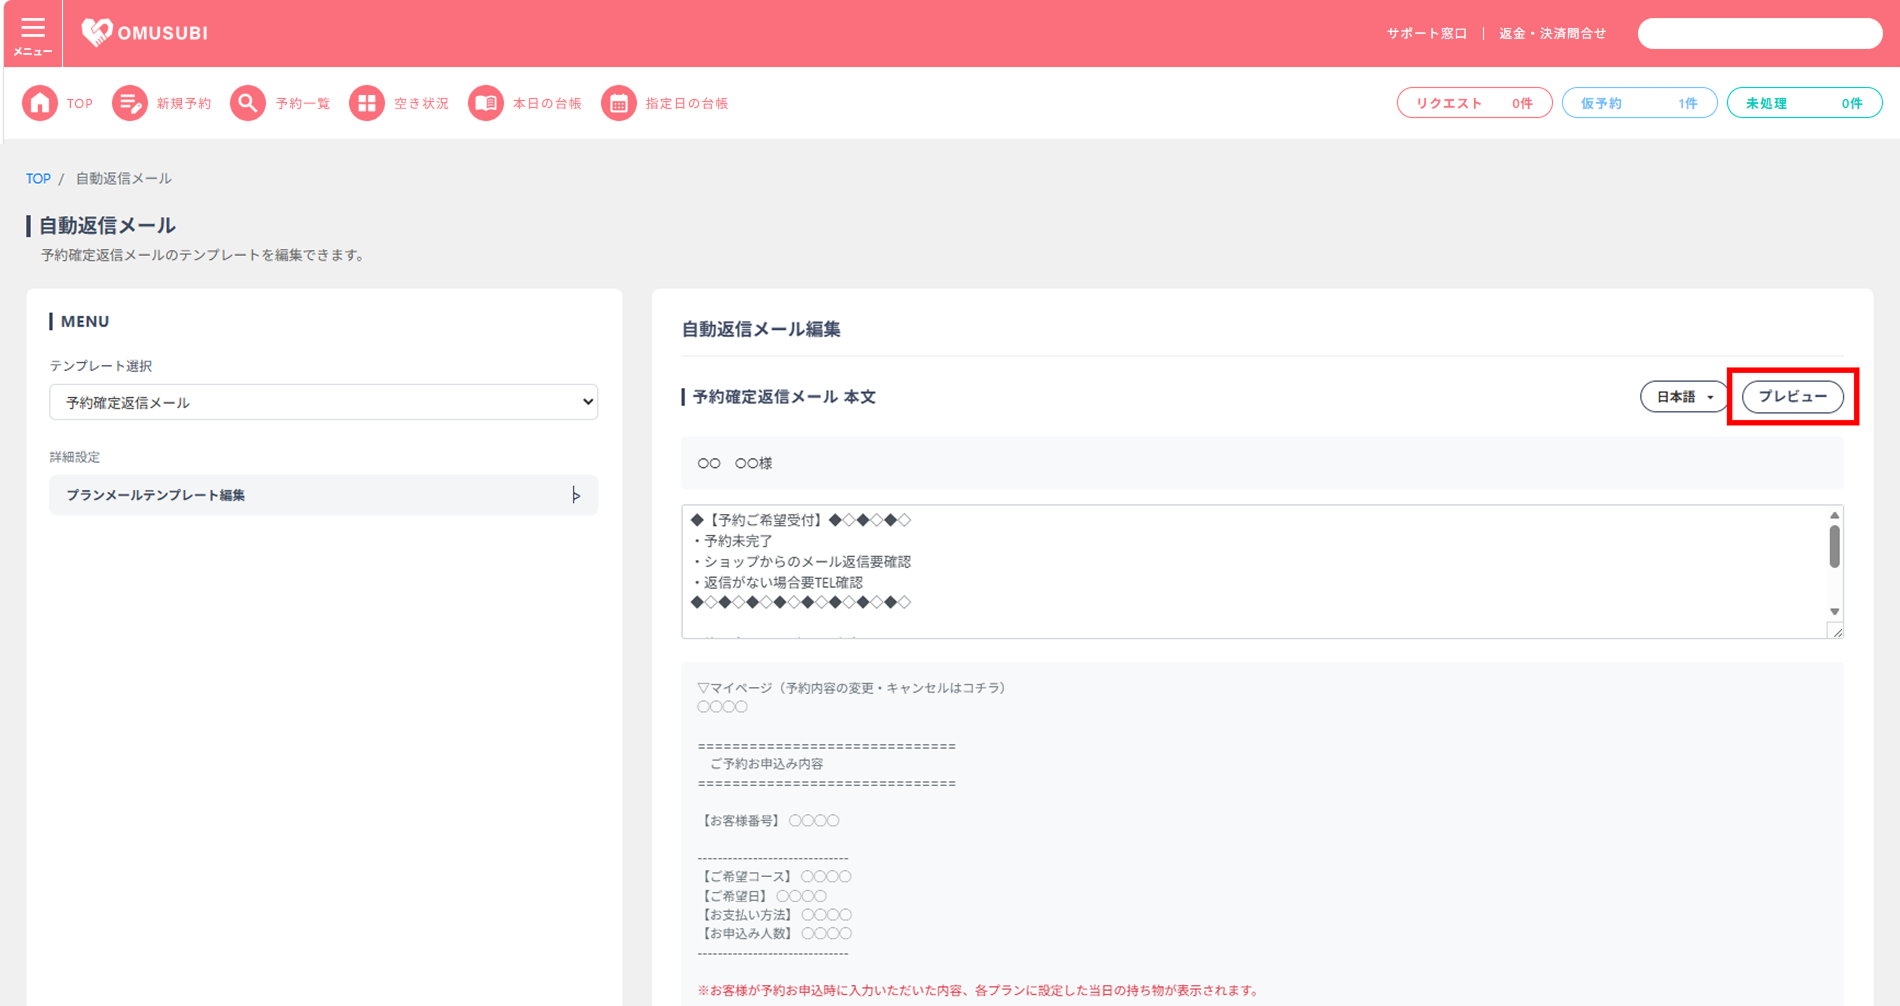Image resolution: width=1900 pixels, height=1006 pixels.
Task: Select 指定日の台帳 navigation label
Action: 687,104
